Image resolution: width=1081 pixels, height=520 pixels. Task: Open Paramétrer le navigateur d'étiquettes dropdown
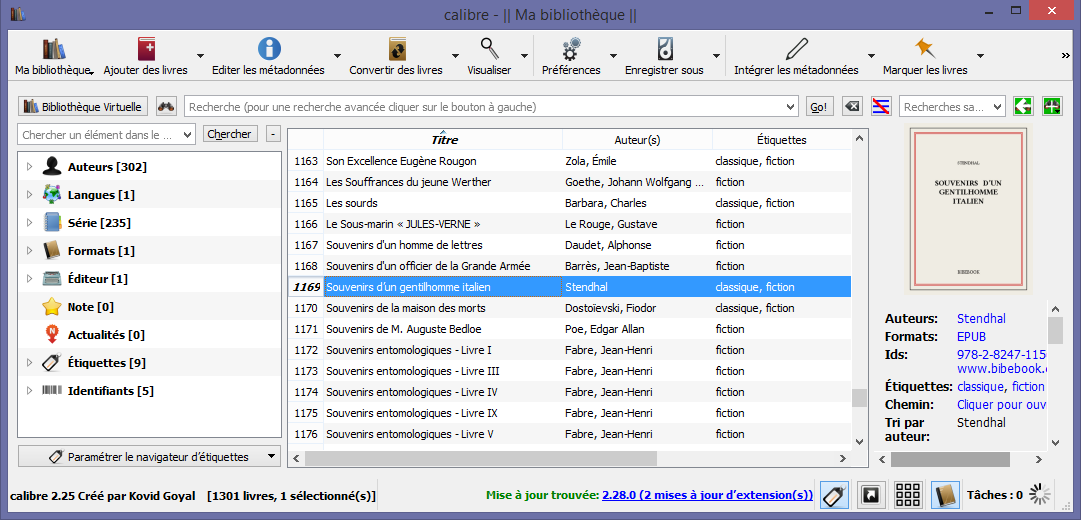click(x=149, y=457)
